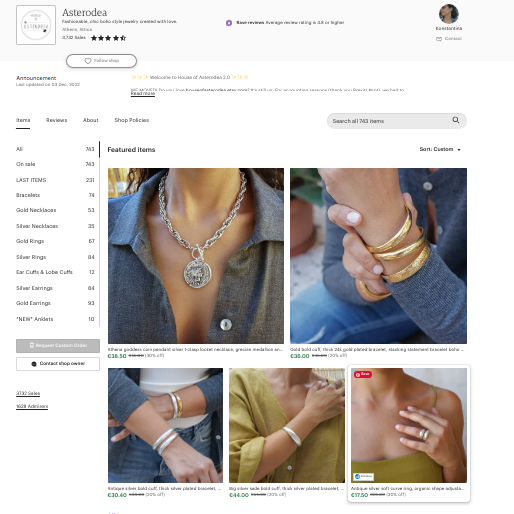This screenshot has height=514, width=514.
Task: Open the Shop Policies tab
Action: tap(132, 120)
